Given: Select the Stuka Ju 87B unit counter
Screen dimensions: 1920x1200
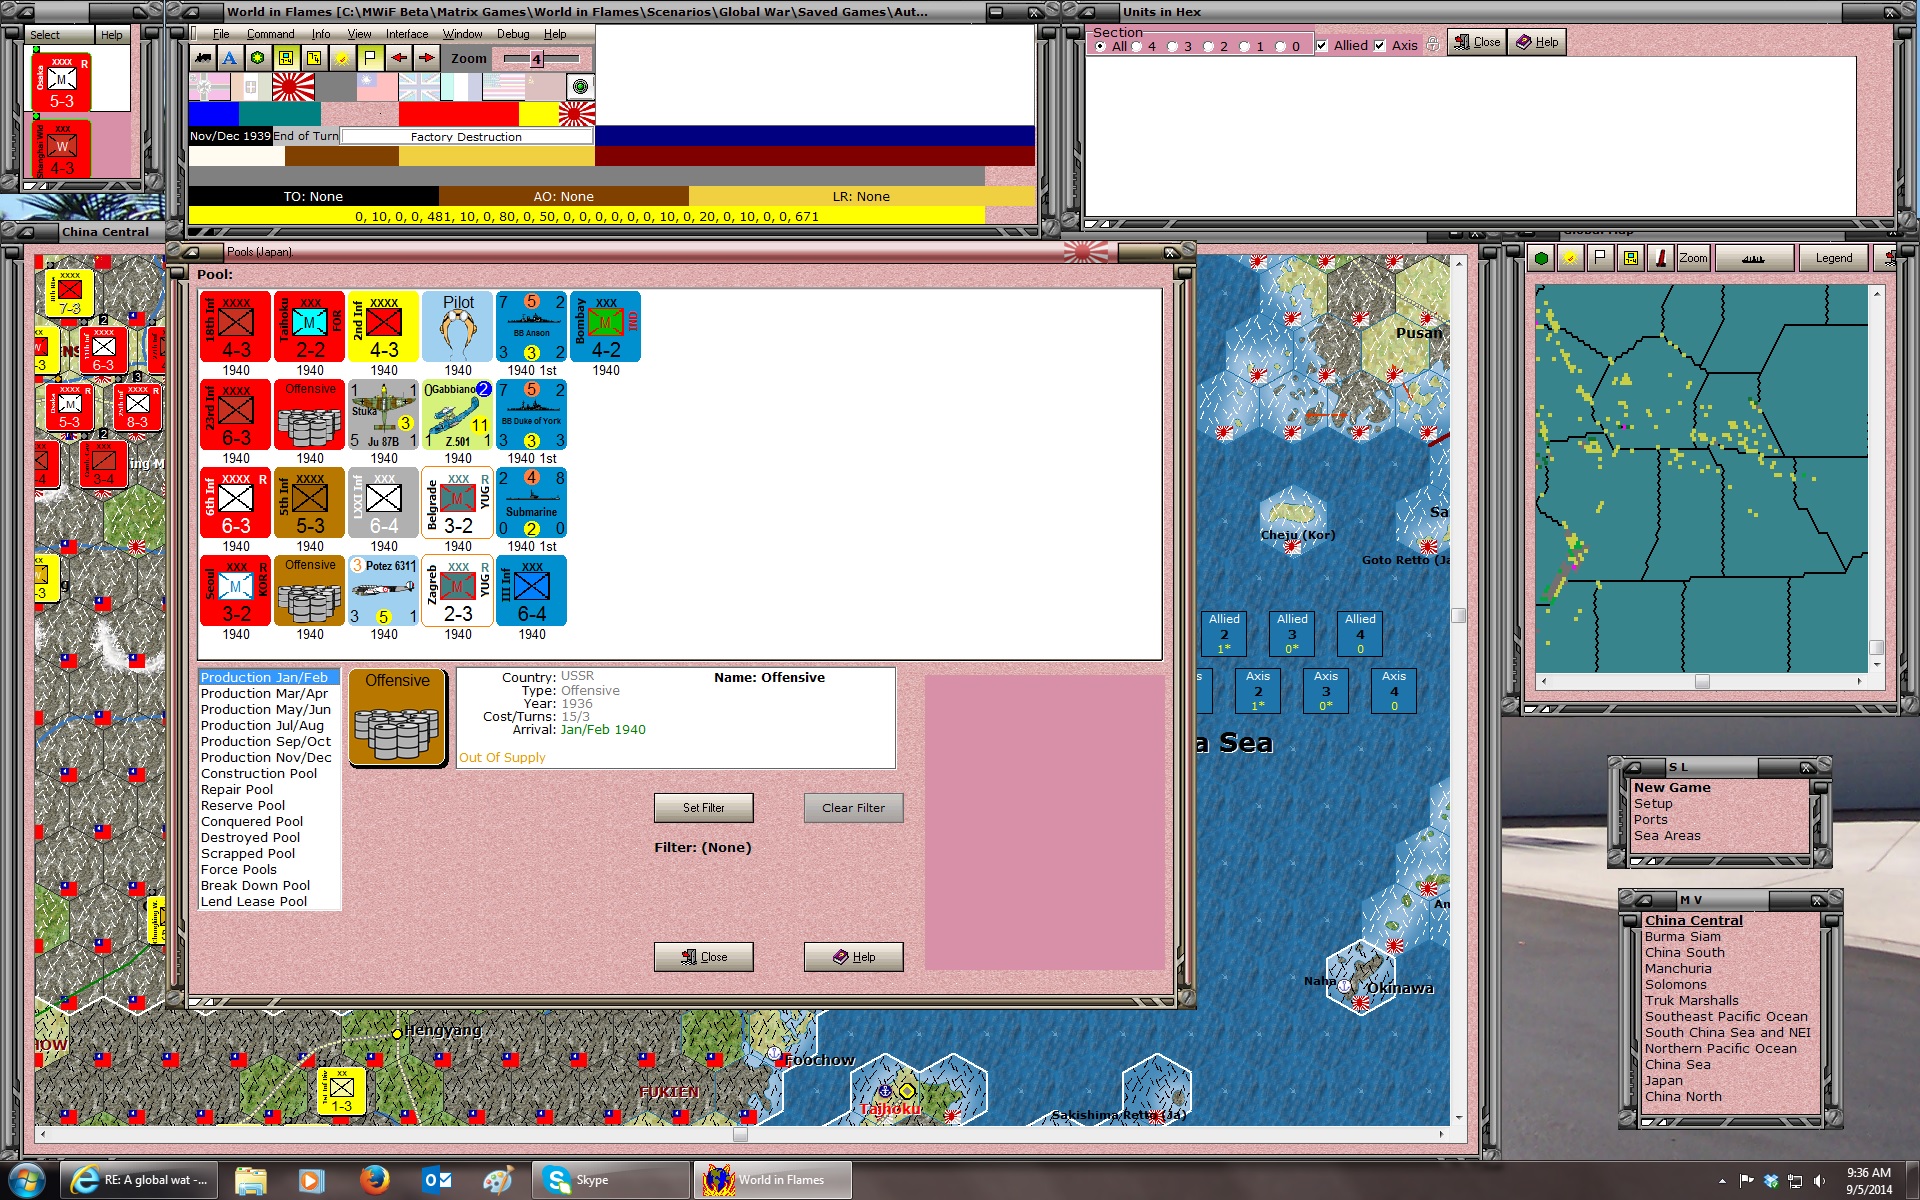Looking at the screenshot, I should point(384,414).
